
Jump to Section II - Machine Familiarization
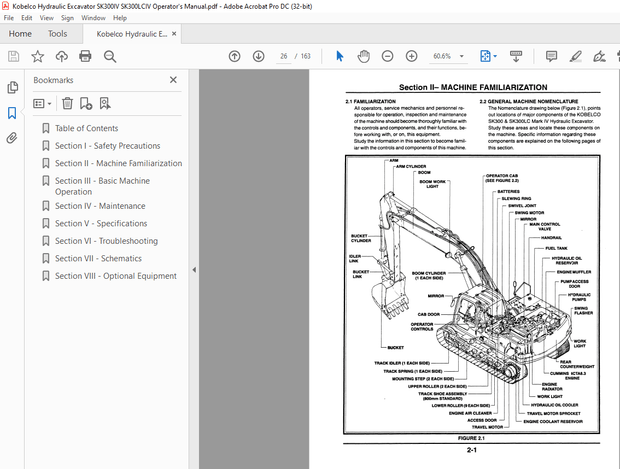pyautogui.click(x=118, y=163)
